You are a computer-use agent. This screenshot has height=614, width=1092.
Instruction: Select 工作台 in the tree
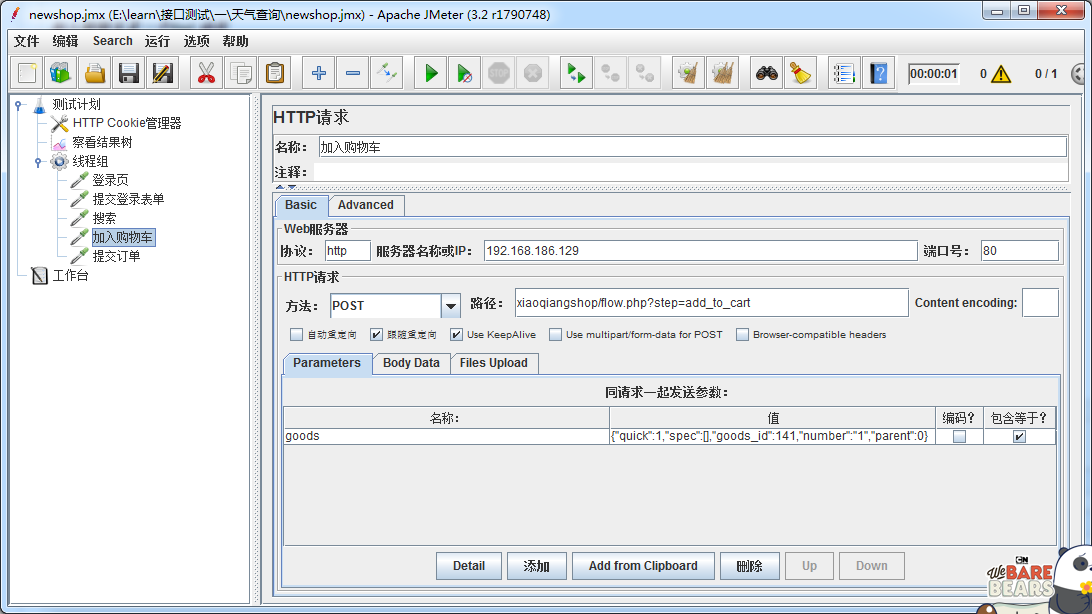pyautogui.click(x=70, y=276)
